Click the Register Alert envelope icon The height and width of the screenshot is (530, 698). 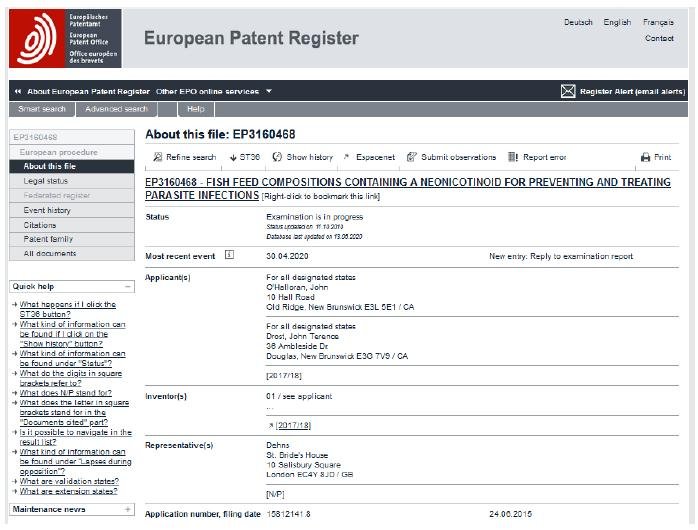click(569, 91)
